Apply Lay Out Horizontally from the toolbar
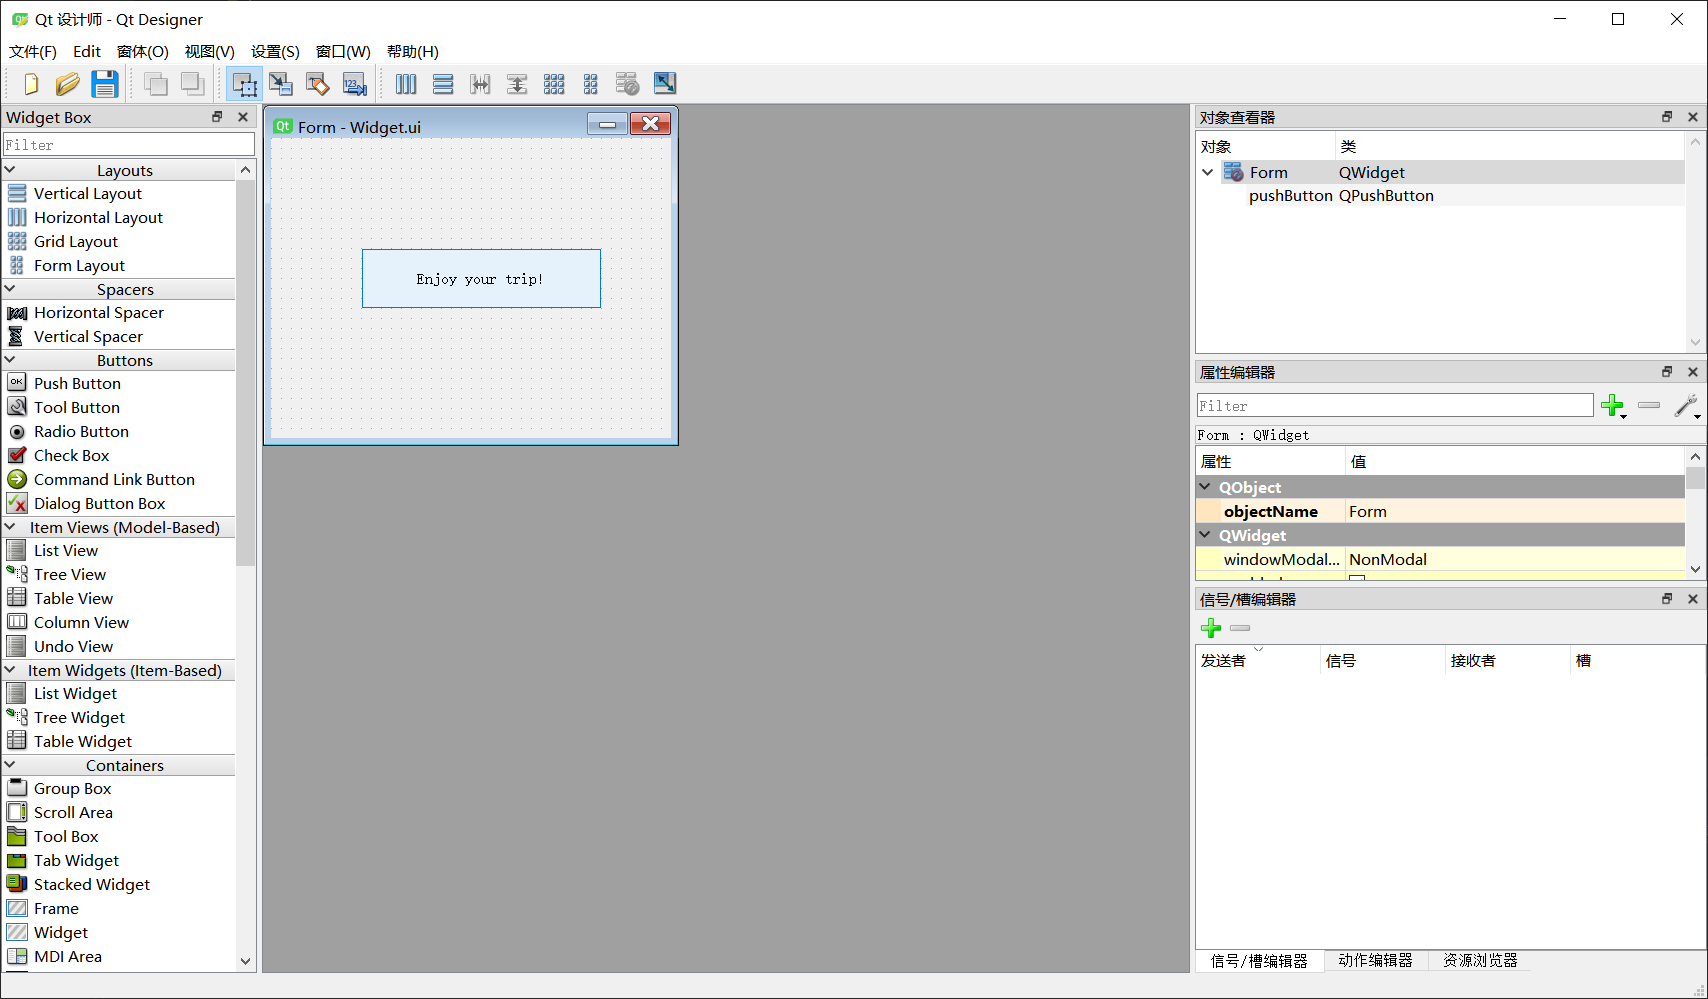 pos(406,84)
